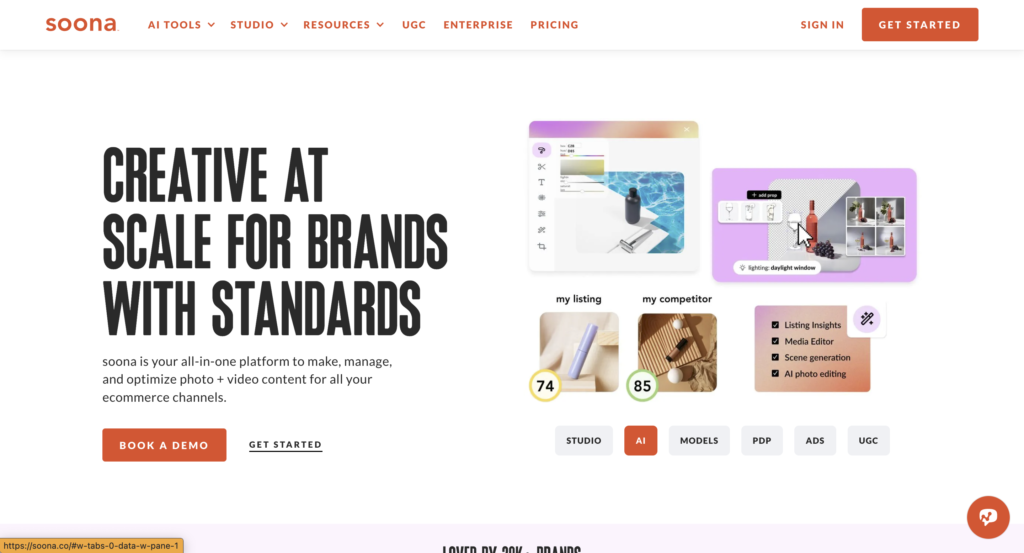Switch to the Models tab
Viewport: 1024px width, 553px height.
tap(699, 441)
